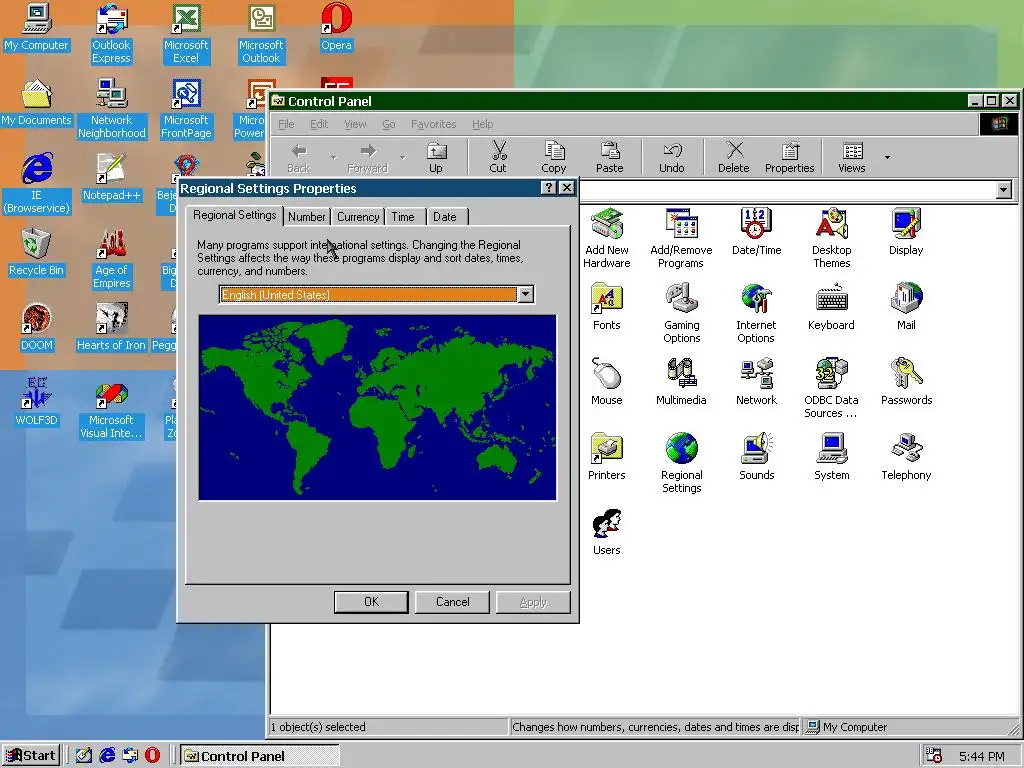Open the Passwords icon
The image size is (1024, 768).
coord(906,381)
